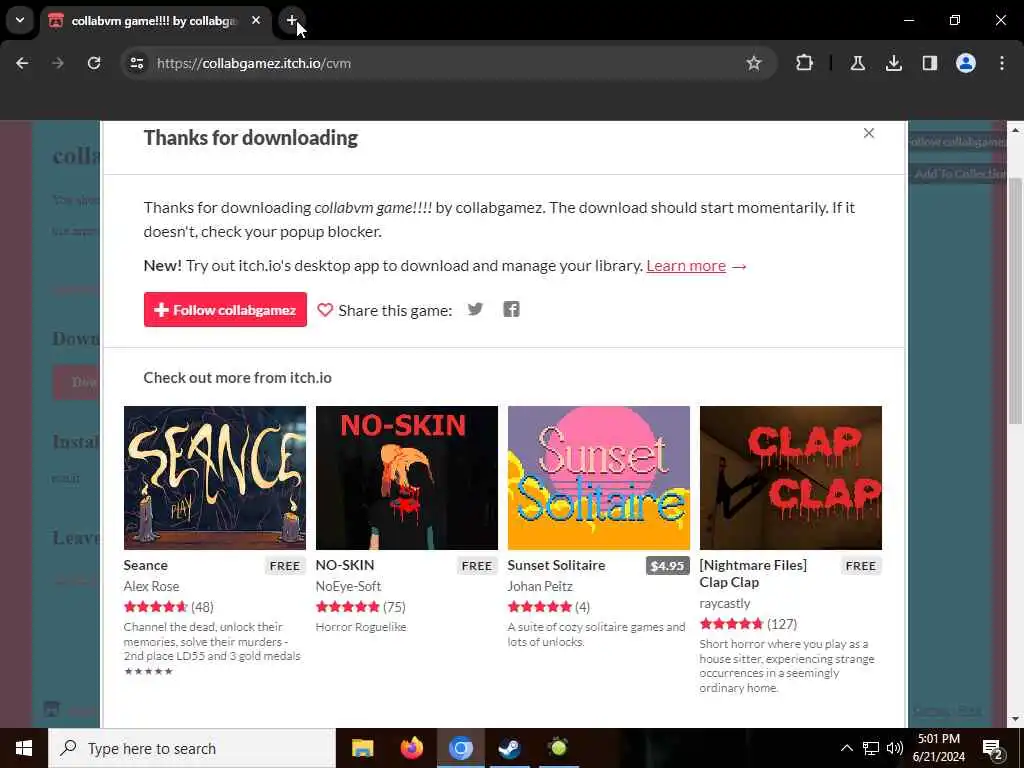Share the game on Twitter
This screenshot has width=1024, height=768.
(x=475, y=309)
